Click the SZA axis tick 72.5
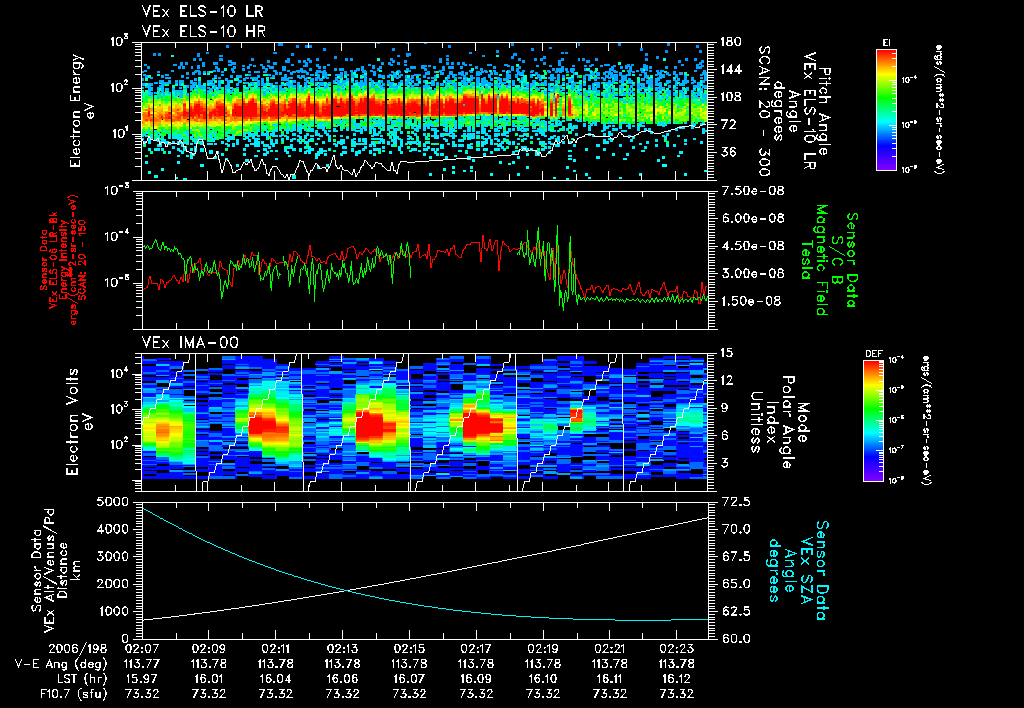The width and height of the screenshot is (1024, 708). [x=735, y=502]
